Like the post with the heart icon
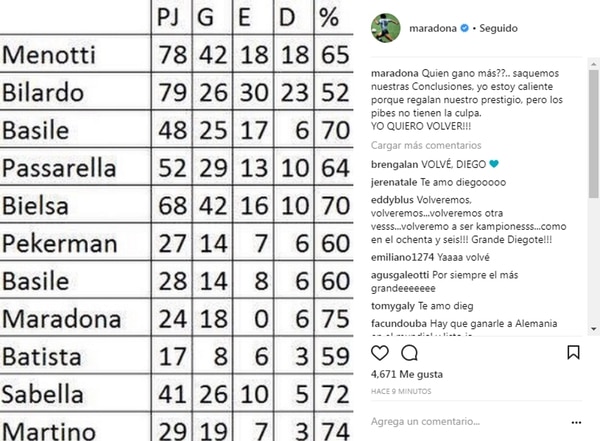 tap(380, 353)
